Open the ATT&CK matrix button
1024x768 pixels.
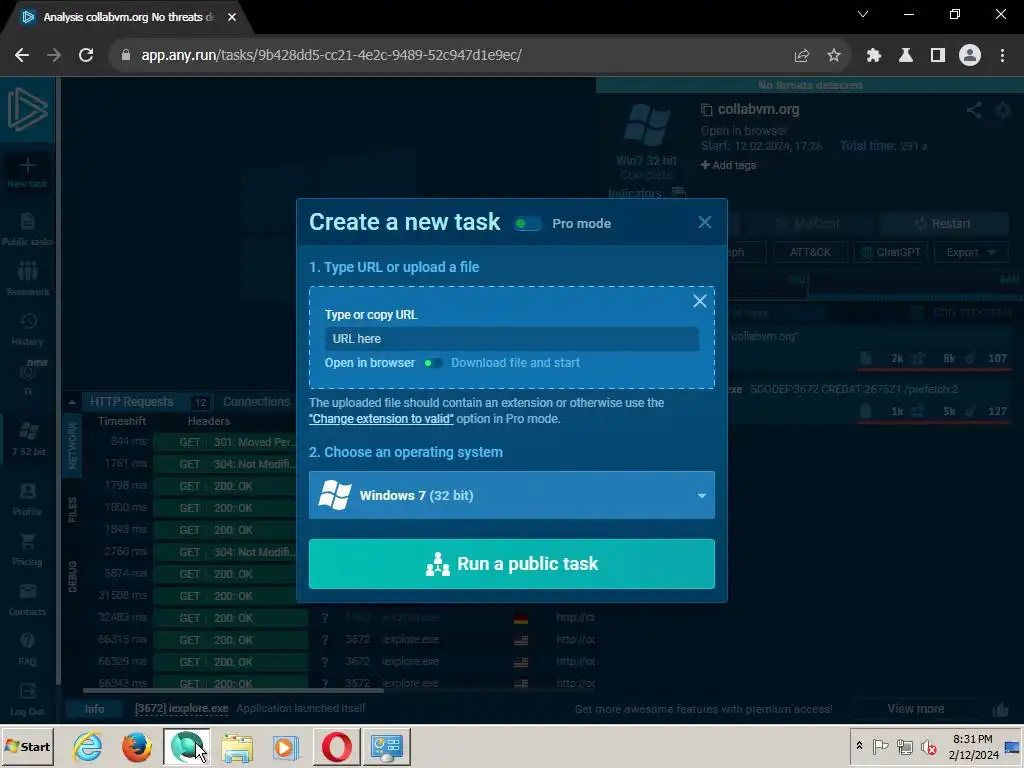810,252
